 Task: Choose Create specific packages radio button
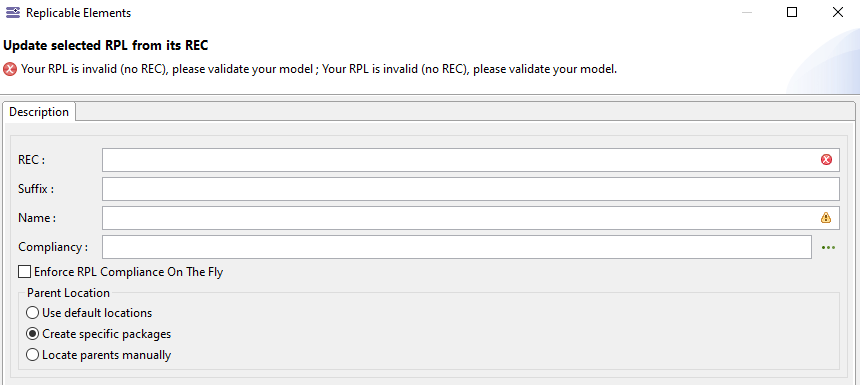[x=33, y=333]
